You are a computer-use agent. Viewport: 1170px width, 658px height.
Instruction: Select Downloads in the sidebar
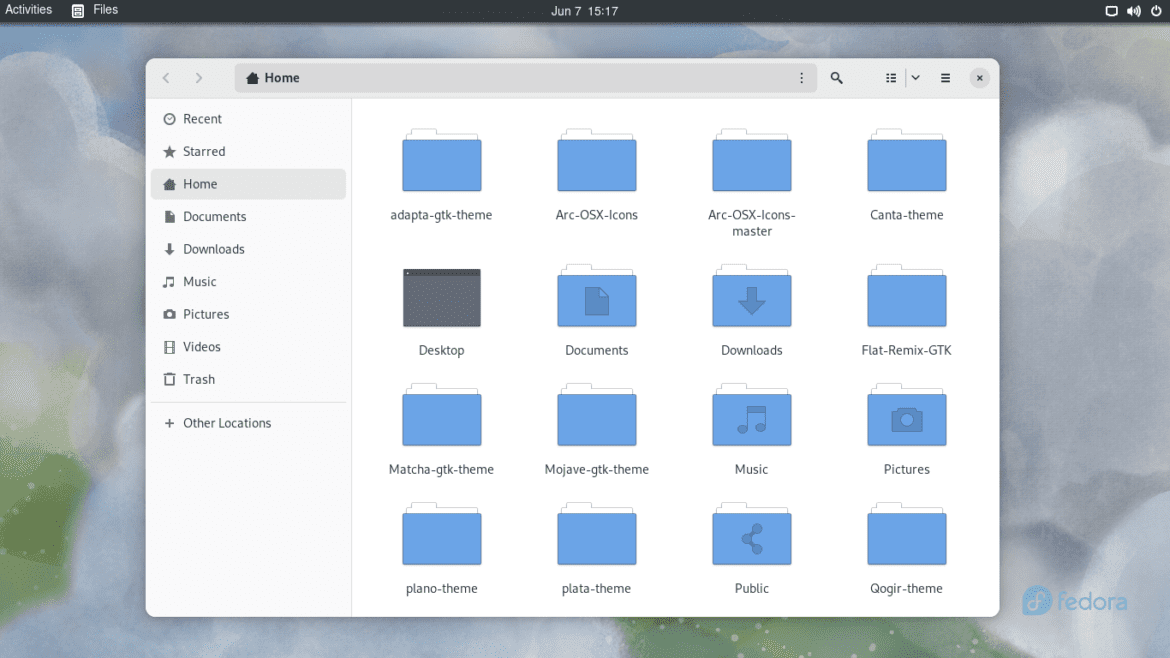212,249
